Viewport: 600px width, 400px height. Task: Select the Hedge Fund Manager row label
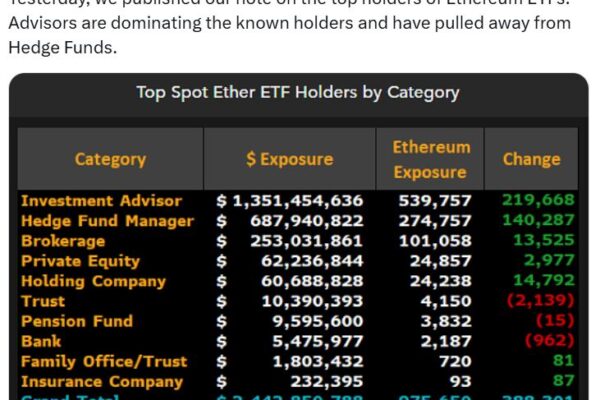coord(107,220)
